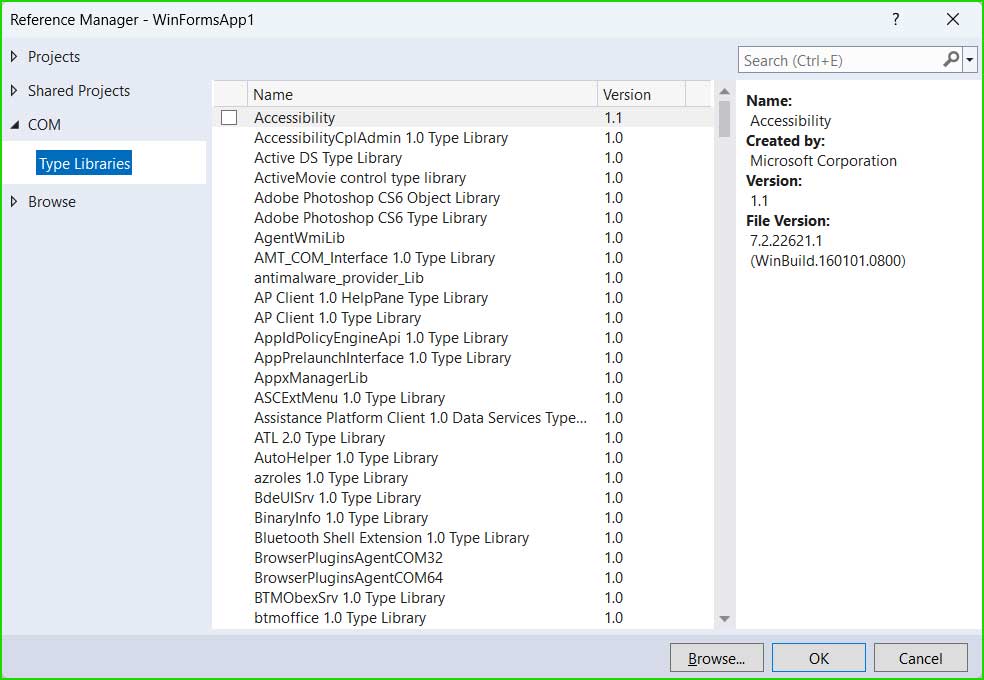
Task: Confirm with the OK button
Action: (818, 658)
